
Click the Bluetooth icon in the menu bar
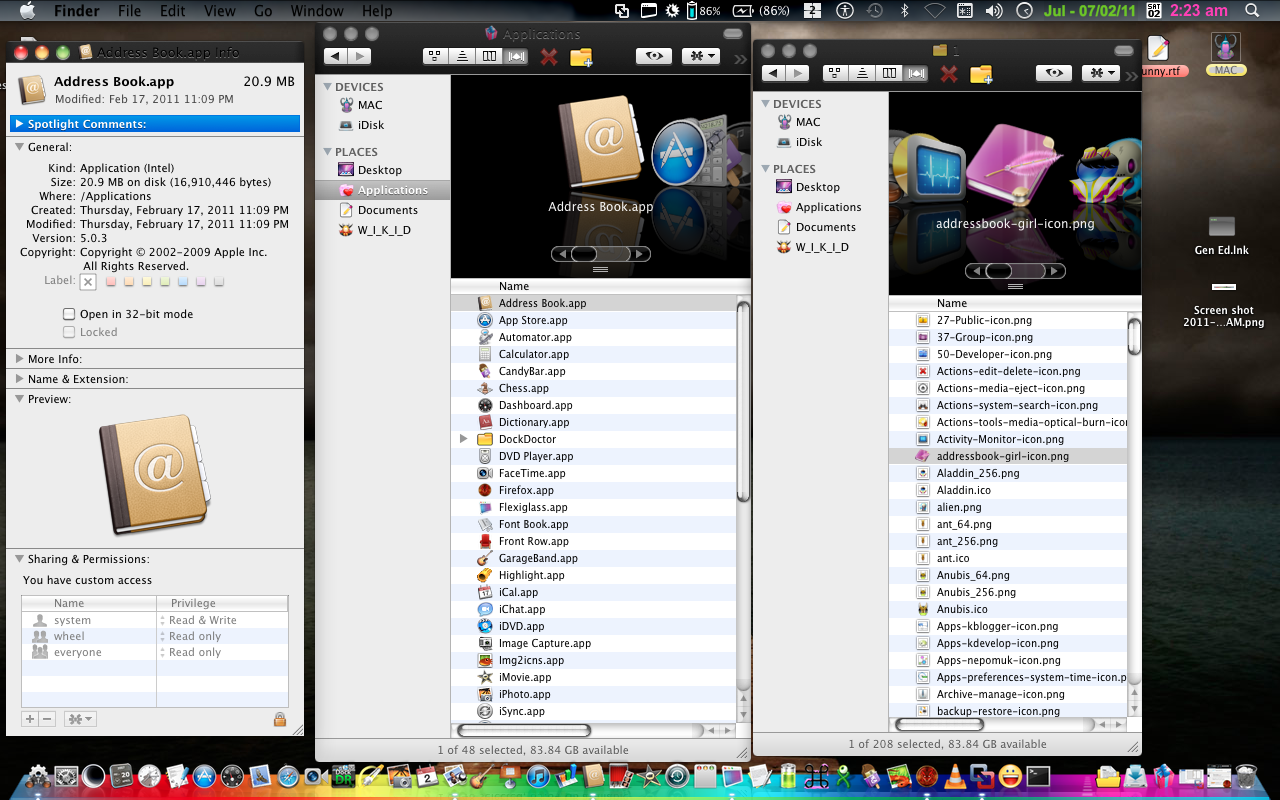tap(905, 11)
